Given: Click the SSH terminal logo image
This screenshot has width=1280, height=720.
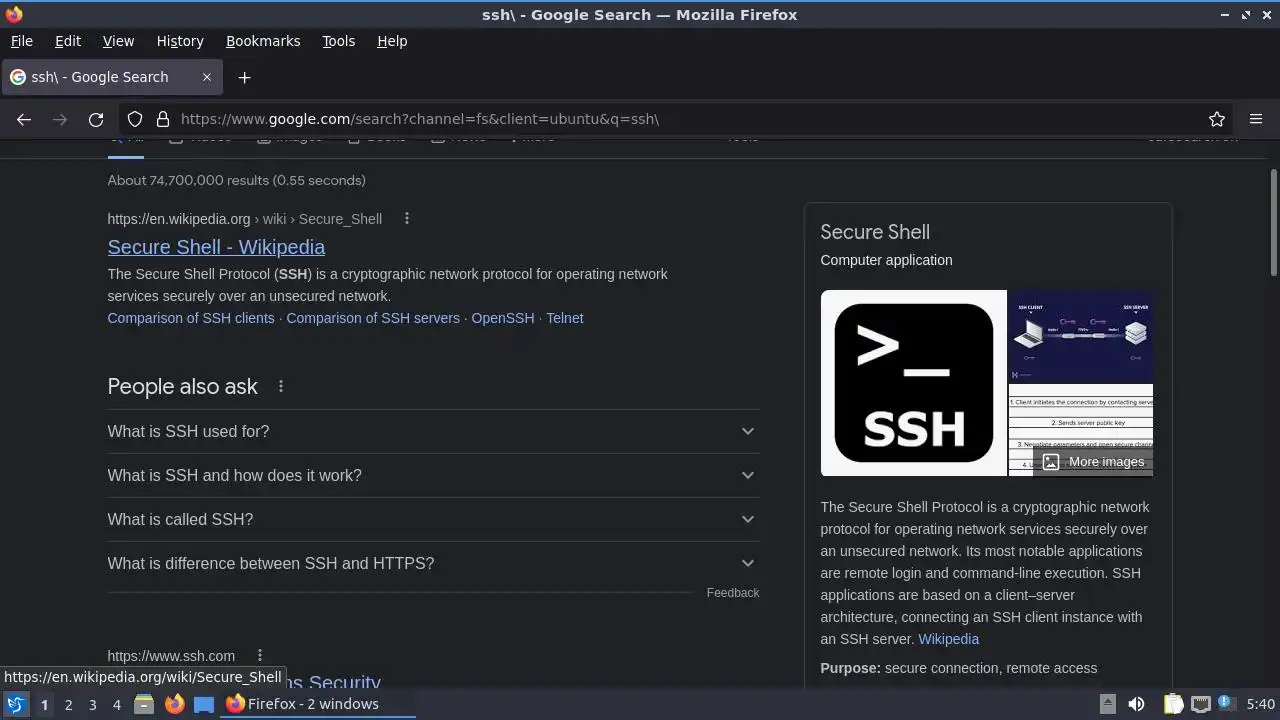Looking at the screenshot, I should (x=913, y=383).
